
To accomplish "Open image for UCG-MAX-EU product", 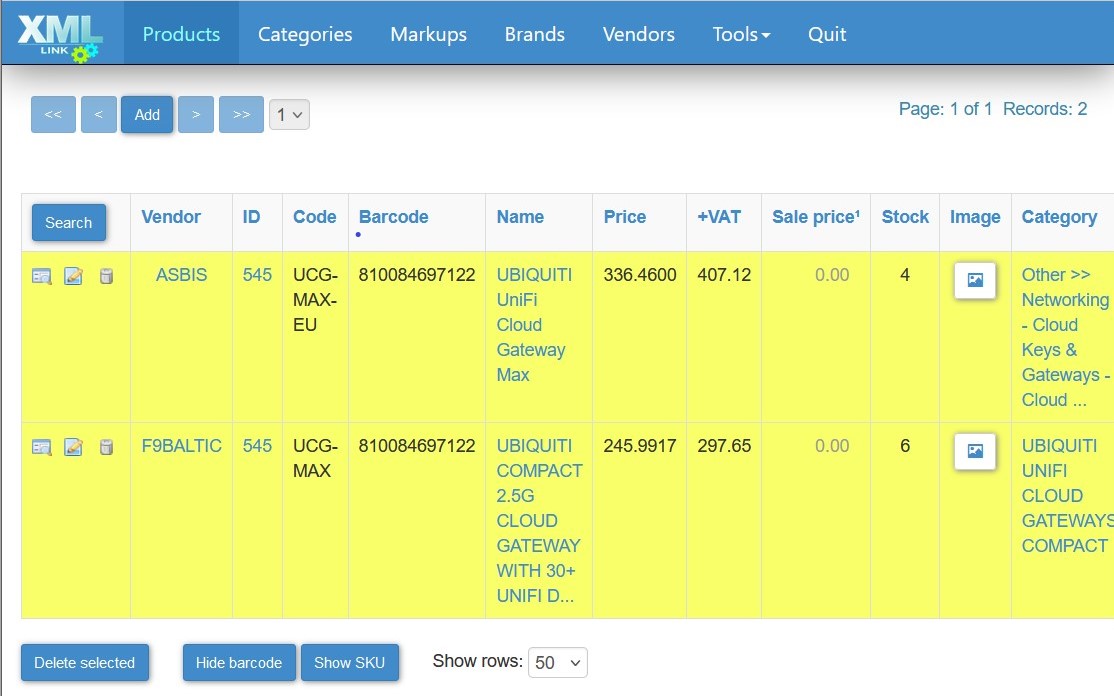I will [x=975, y=281].
